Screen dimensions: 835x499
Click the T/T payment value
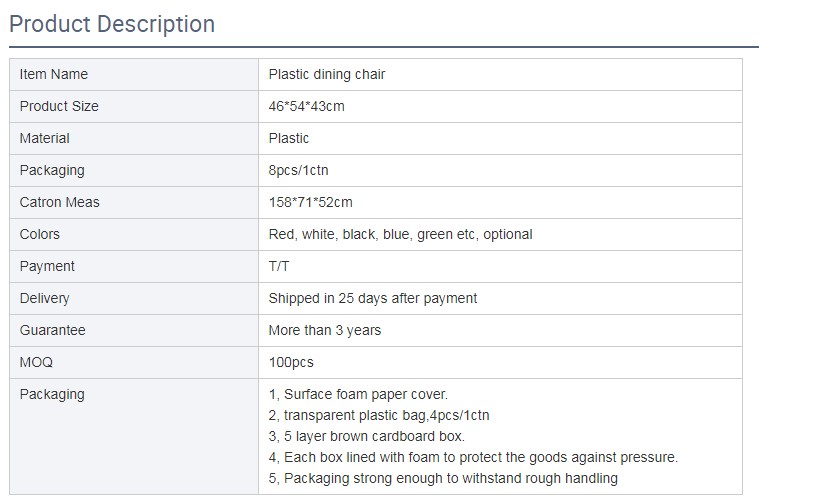(279, 266)
